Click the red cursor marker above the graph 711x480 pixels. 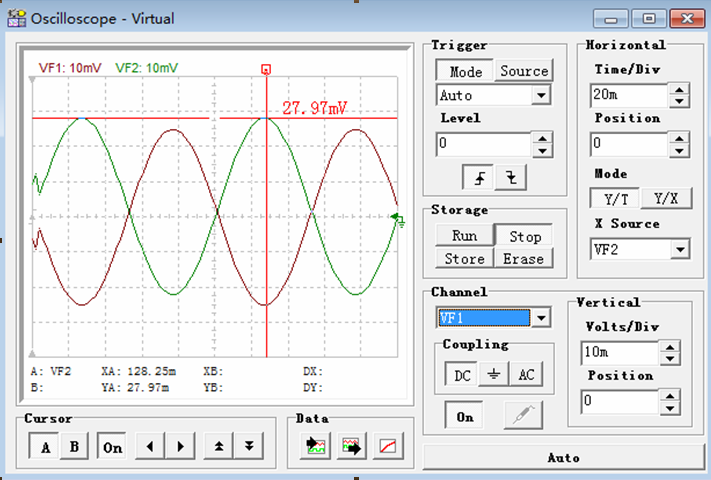tap(266, 69)
